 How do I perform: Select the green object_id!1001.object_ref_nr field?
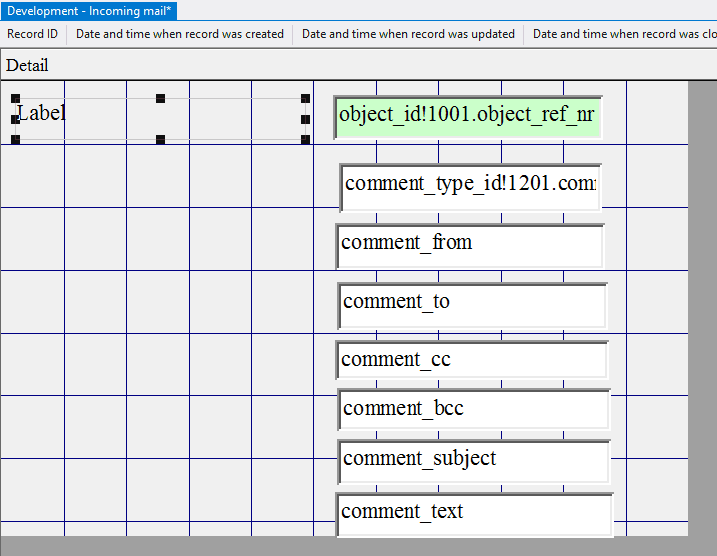[468, 117]
